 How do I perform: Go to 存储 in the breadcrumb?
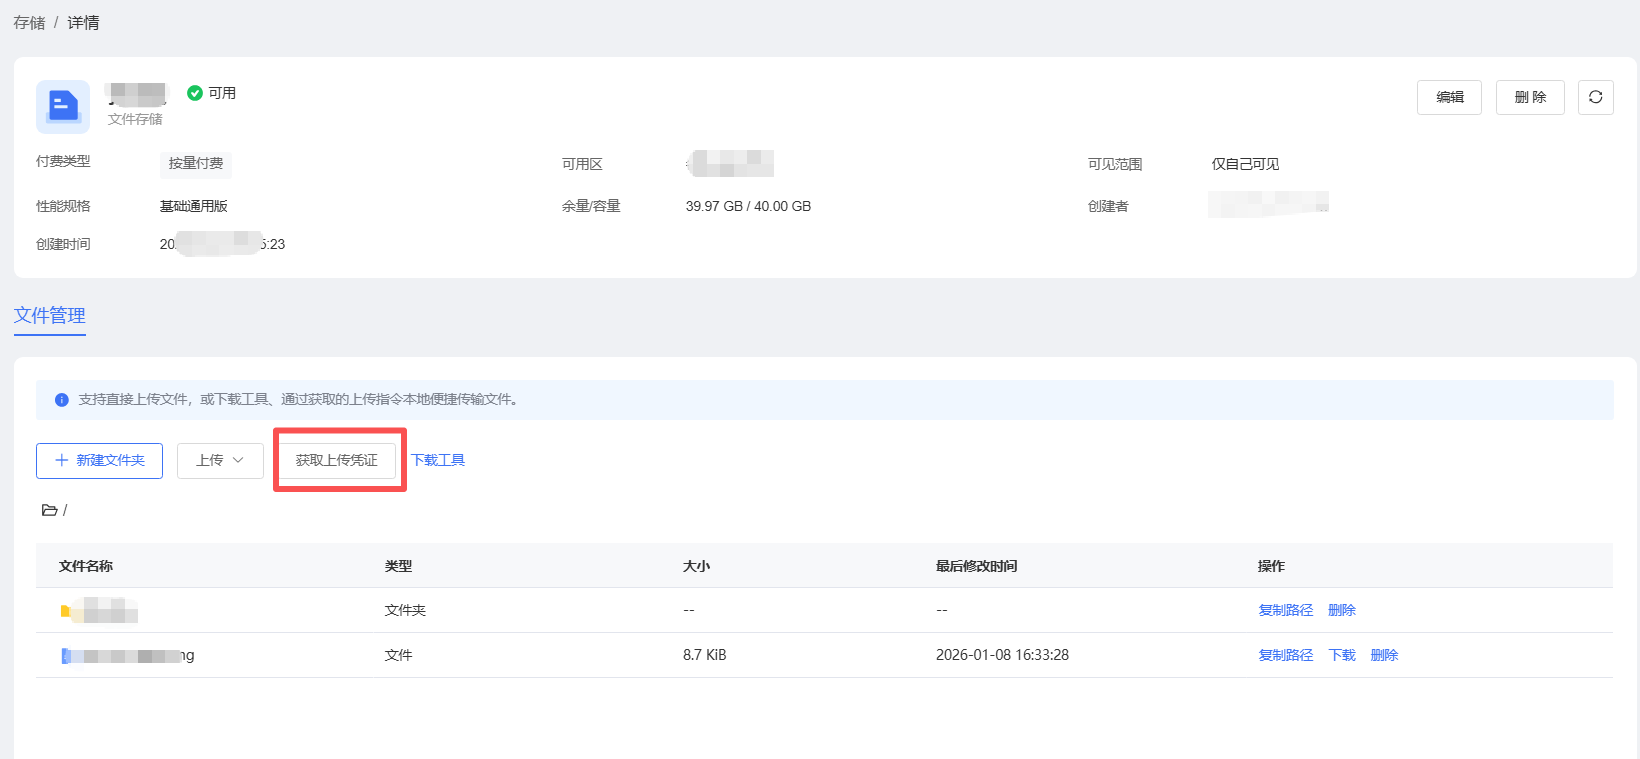click(29, 23)
